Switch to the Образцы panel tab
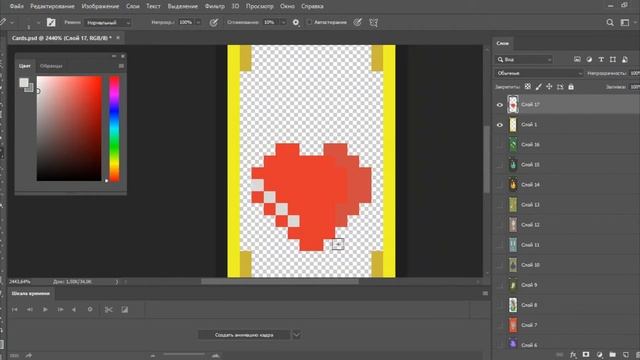Viewport: 640px width, 360px height. (51, 66)
